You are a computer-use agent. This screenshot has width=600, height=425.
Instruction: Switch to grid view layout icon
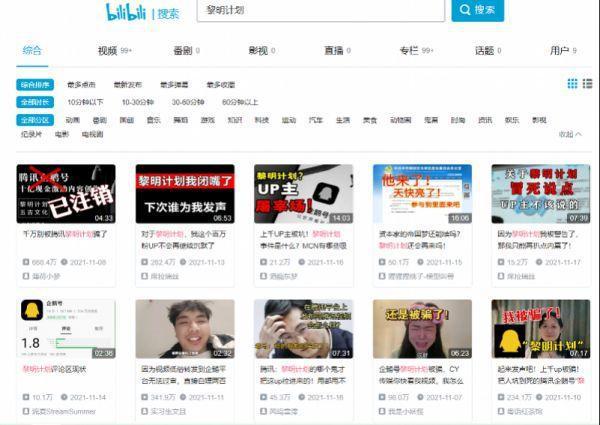point(572,84)
